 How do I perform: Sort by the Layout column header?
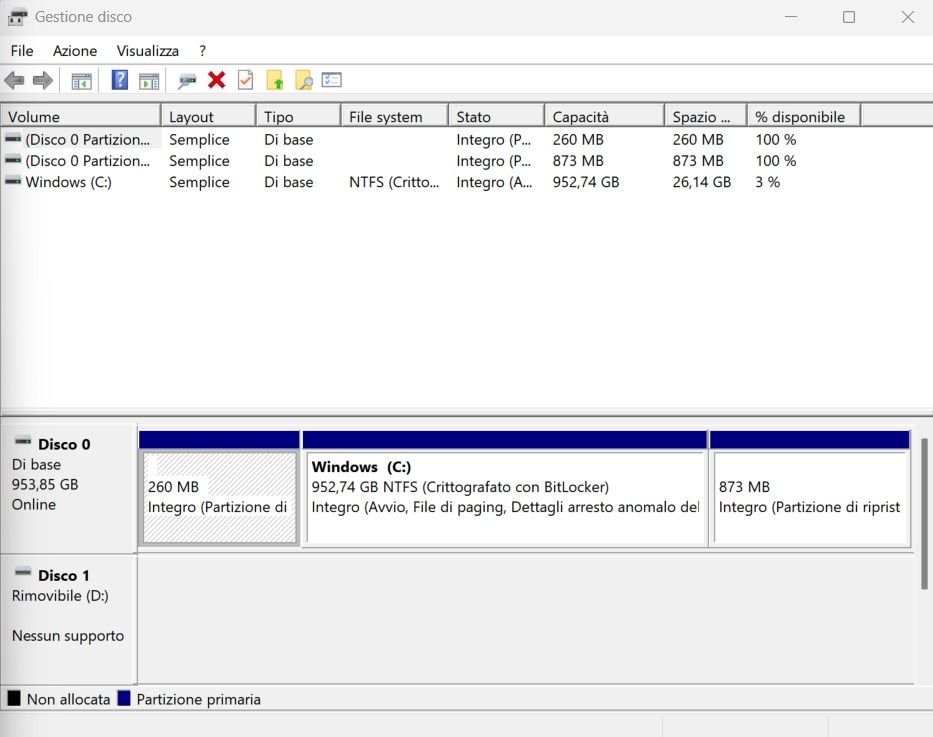pos(209,117)
